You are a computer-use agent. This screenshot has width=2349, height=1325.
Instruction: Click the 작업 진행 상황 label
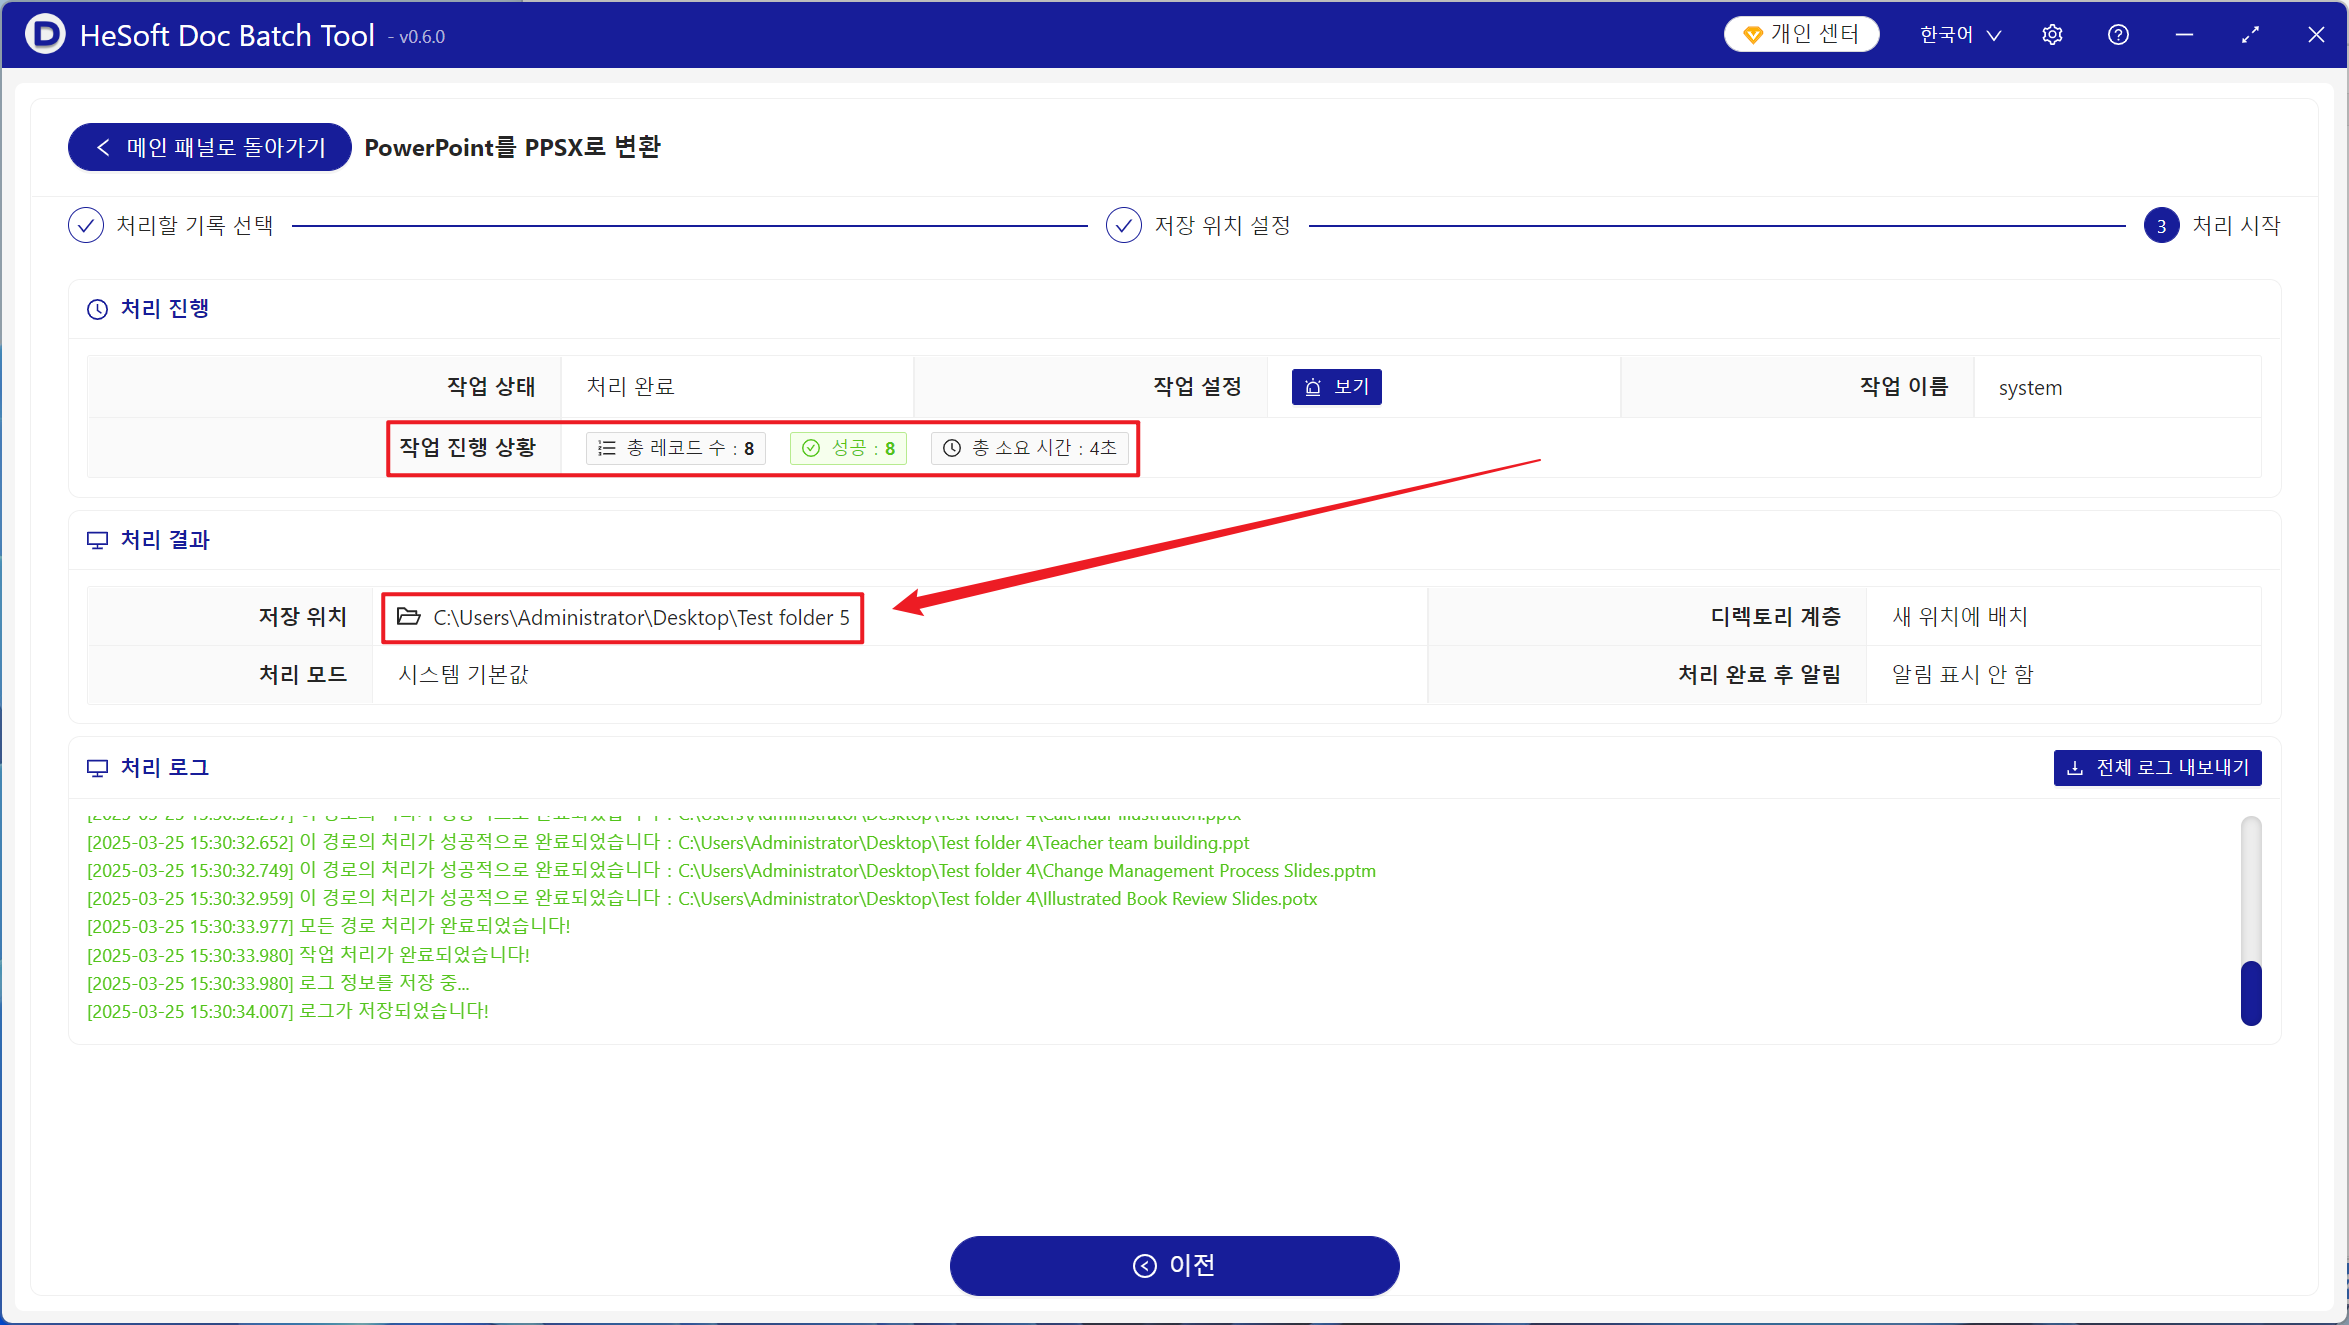click(468, 448)
